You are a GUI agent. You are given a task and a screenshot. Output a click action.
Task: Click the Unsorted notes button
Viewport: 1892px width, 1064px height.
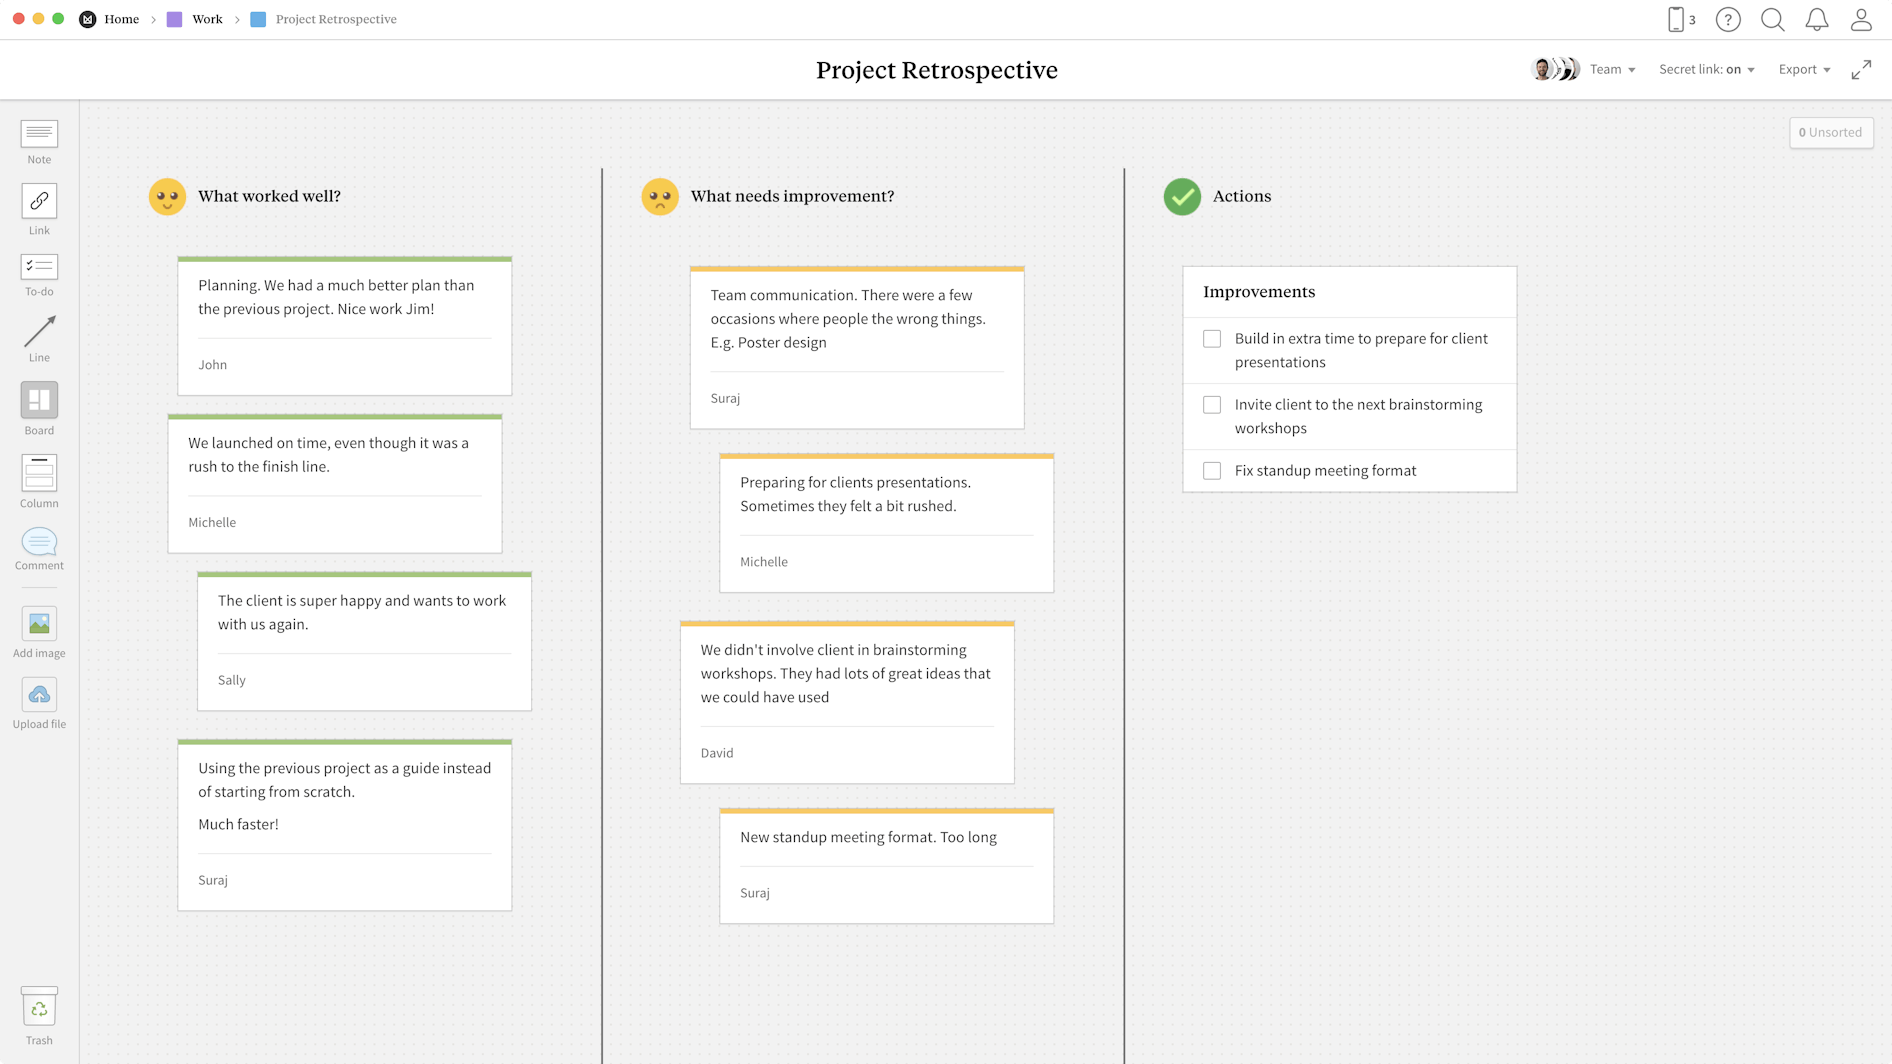pos(1831,132)
